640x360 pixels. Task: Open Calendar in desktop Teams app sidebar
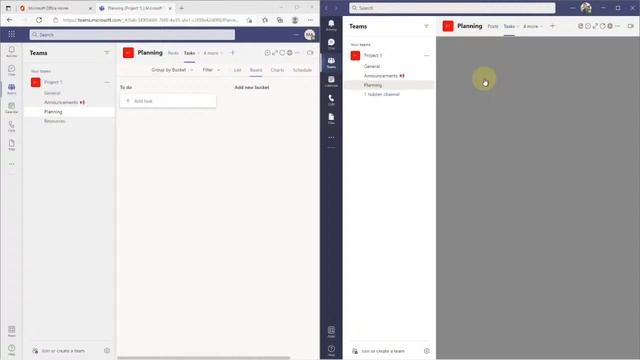click(331, 81)
